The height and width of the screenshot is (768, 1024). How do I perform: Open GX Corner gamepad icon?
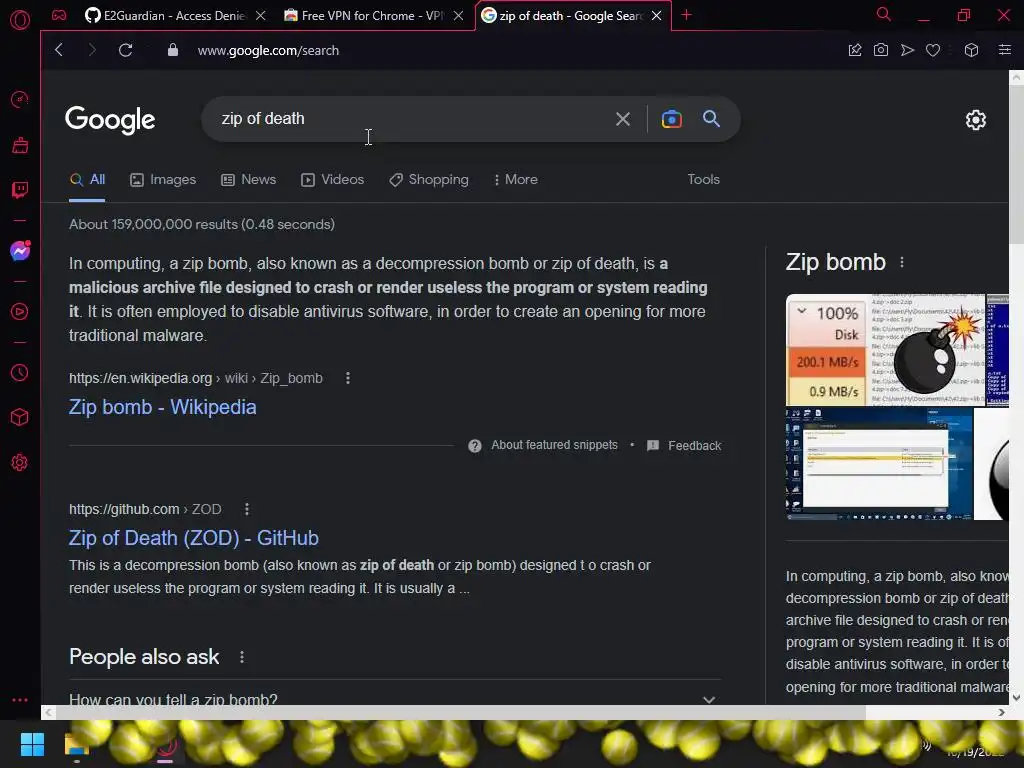[59, 15]
